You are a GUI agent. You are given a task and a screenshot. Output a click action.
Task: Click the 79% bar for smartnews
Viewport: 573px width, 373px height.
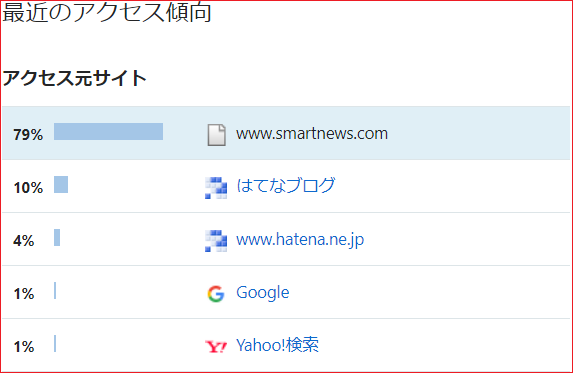point(109,132)
